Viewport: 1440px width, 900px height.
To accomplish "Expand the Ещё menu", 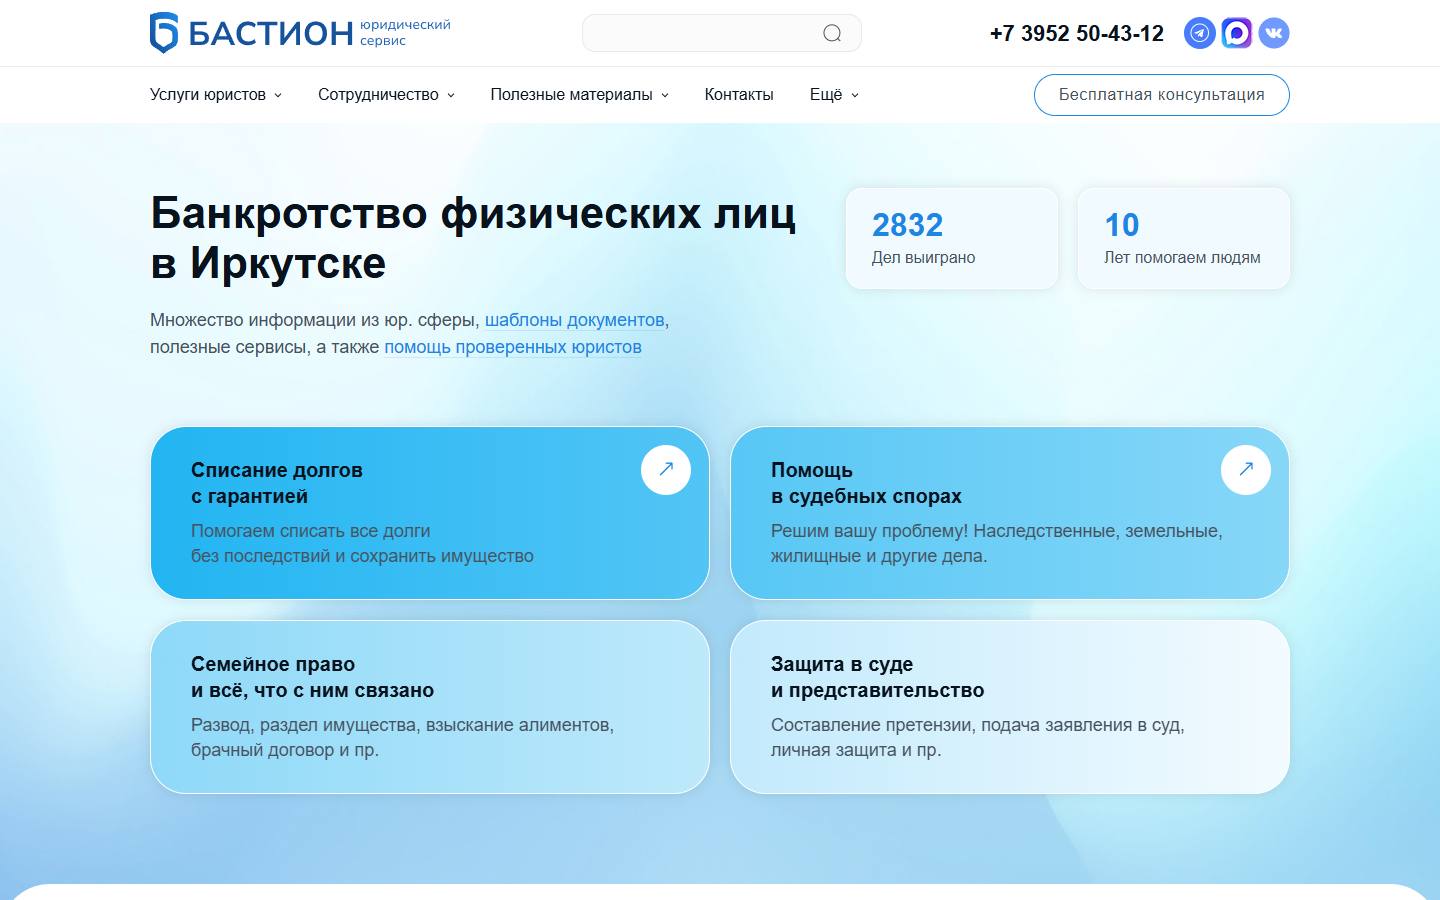I will point(834,95).
